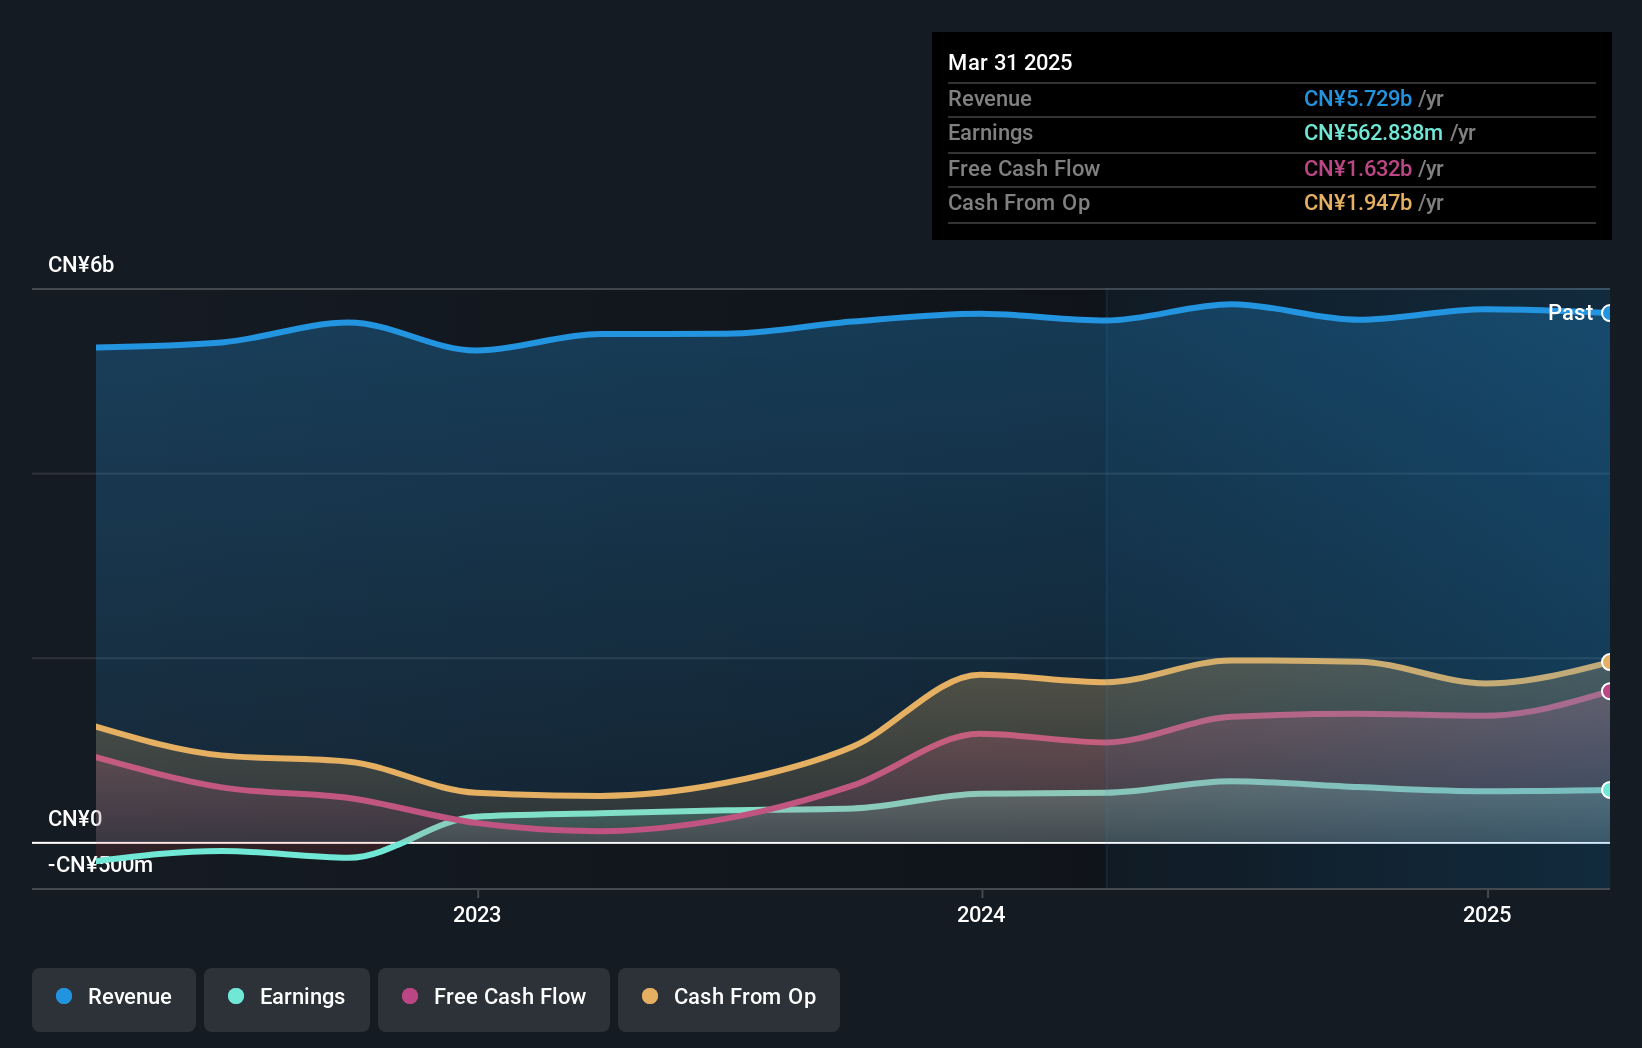Toggle the Cash From Op legend button

[x=729, y=999]
